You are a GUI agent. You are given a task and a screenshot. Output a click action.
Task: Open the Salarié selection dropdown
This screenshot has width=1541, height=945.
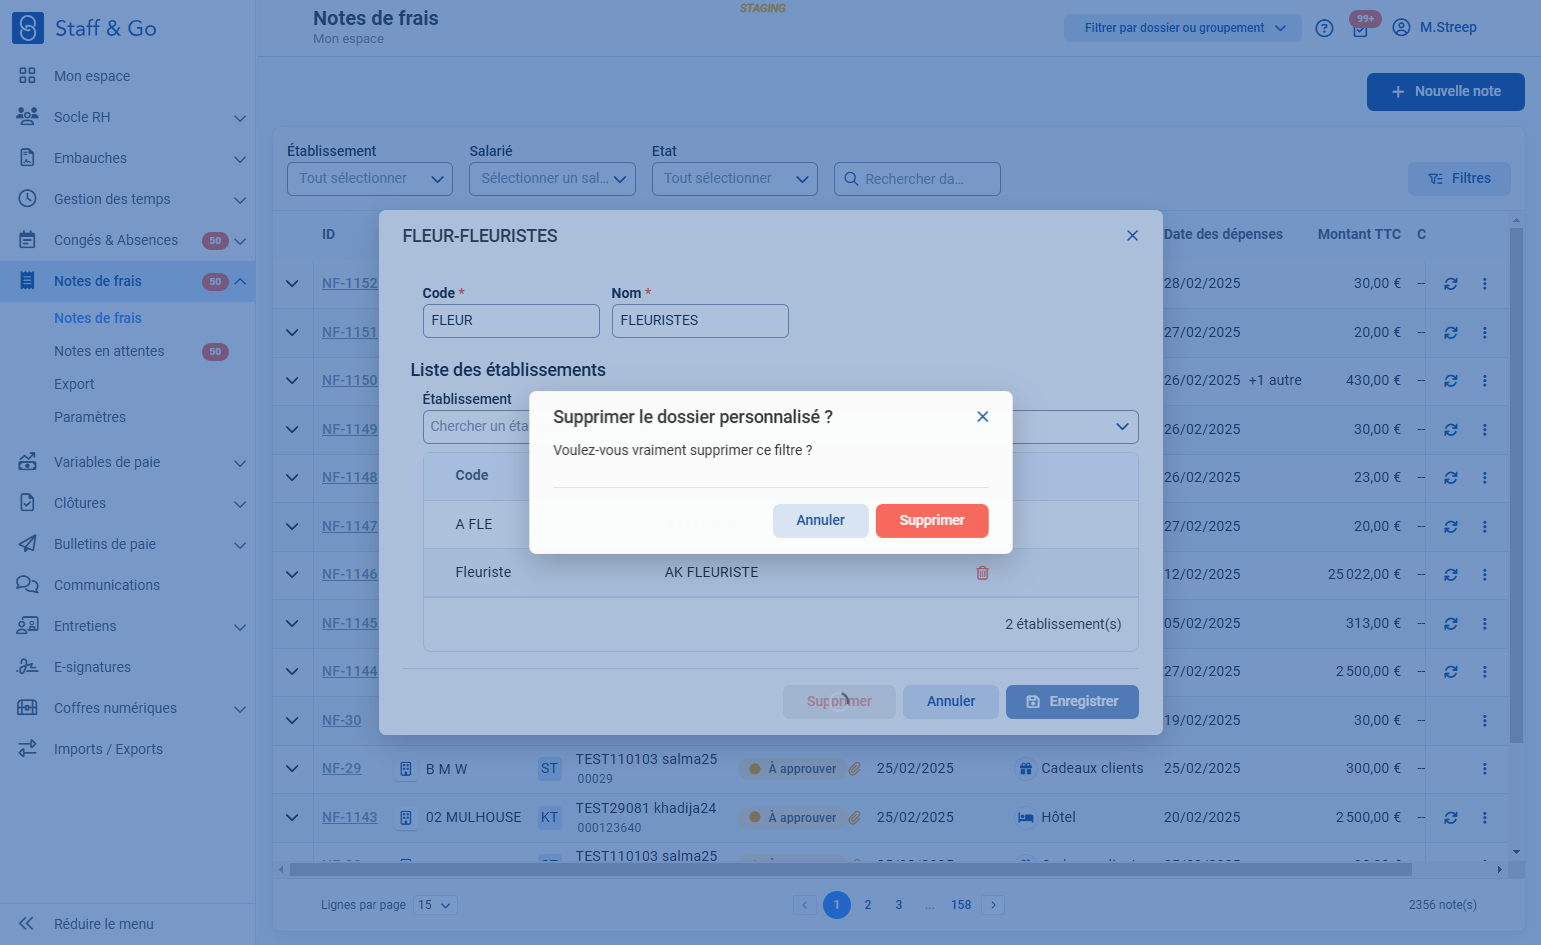point(552,179)
